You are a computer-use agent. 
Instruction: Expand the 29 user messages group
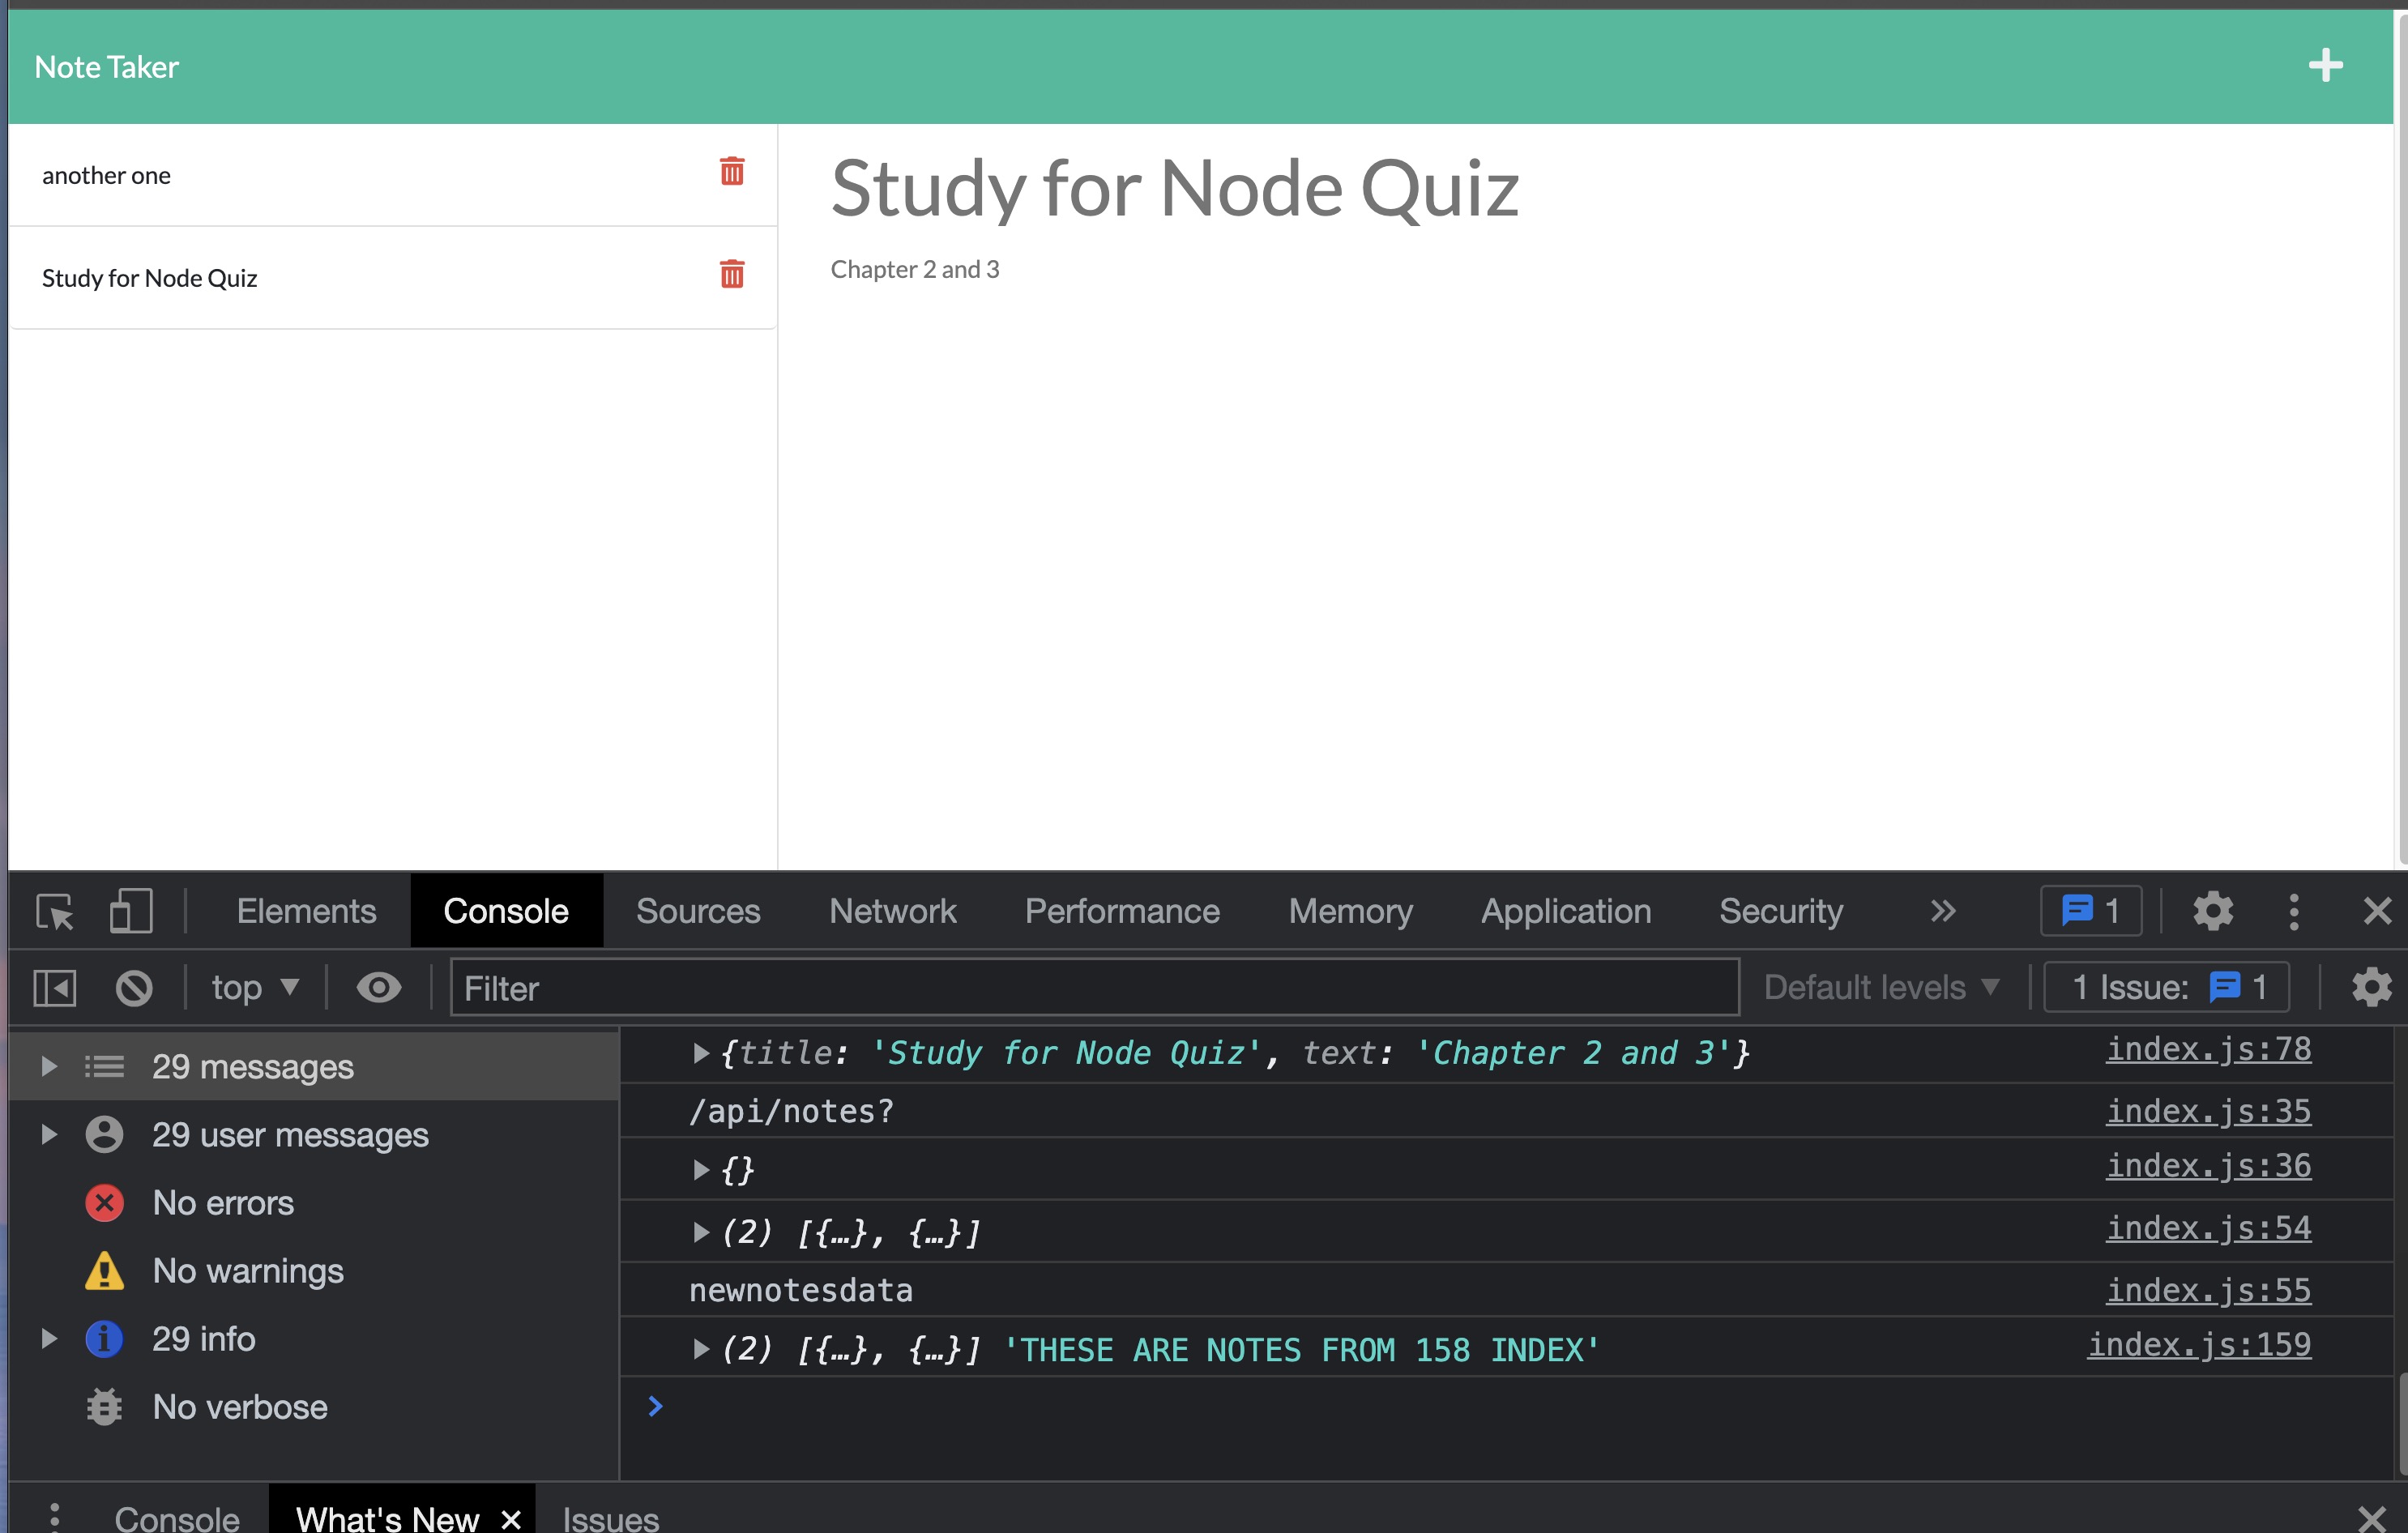click(48, 1135)
